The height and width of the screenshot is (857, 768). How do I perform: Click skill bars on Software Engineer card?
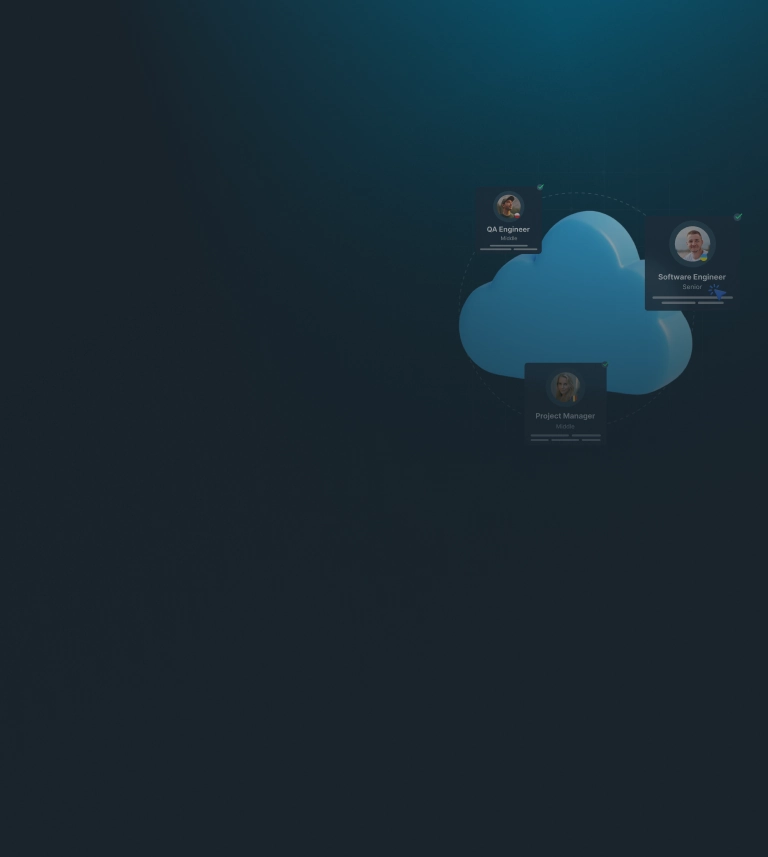[692, 299]
